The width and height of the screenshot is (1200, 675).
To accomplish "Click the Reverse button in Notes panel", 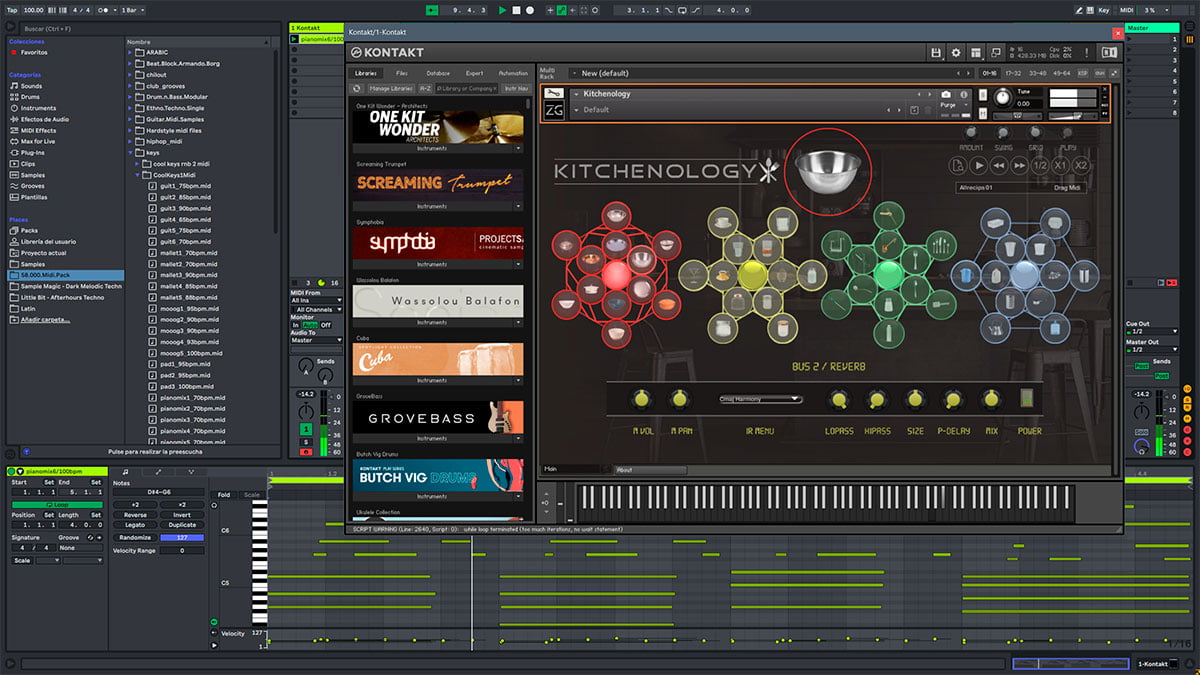I will [135, 515].
